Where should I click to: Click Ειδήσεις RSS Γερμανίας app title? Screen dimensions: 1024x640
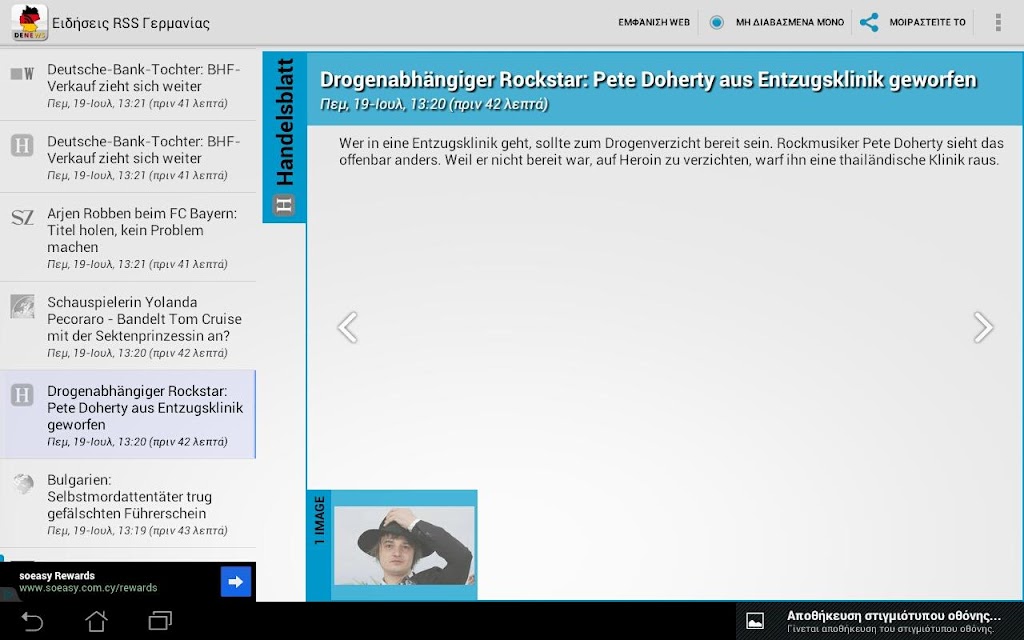[131, 23]
